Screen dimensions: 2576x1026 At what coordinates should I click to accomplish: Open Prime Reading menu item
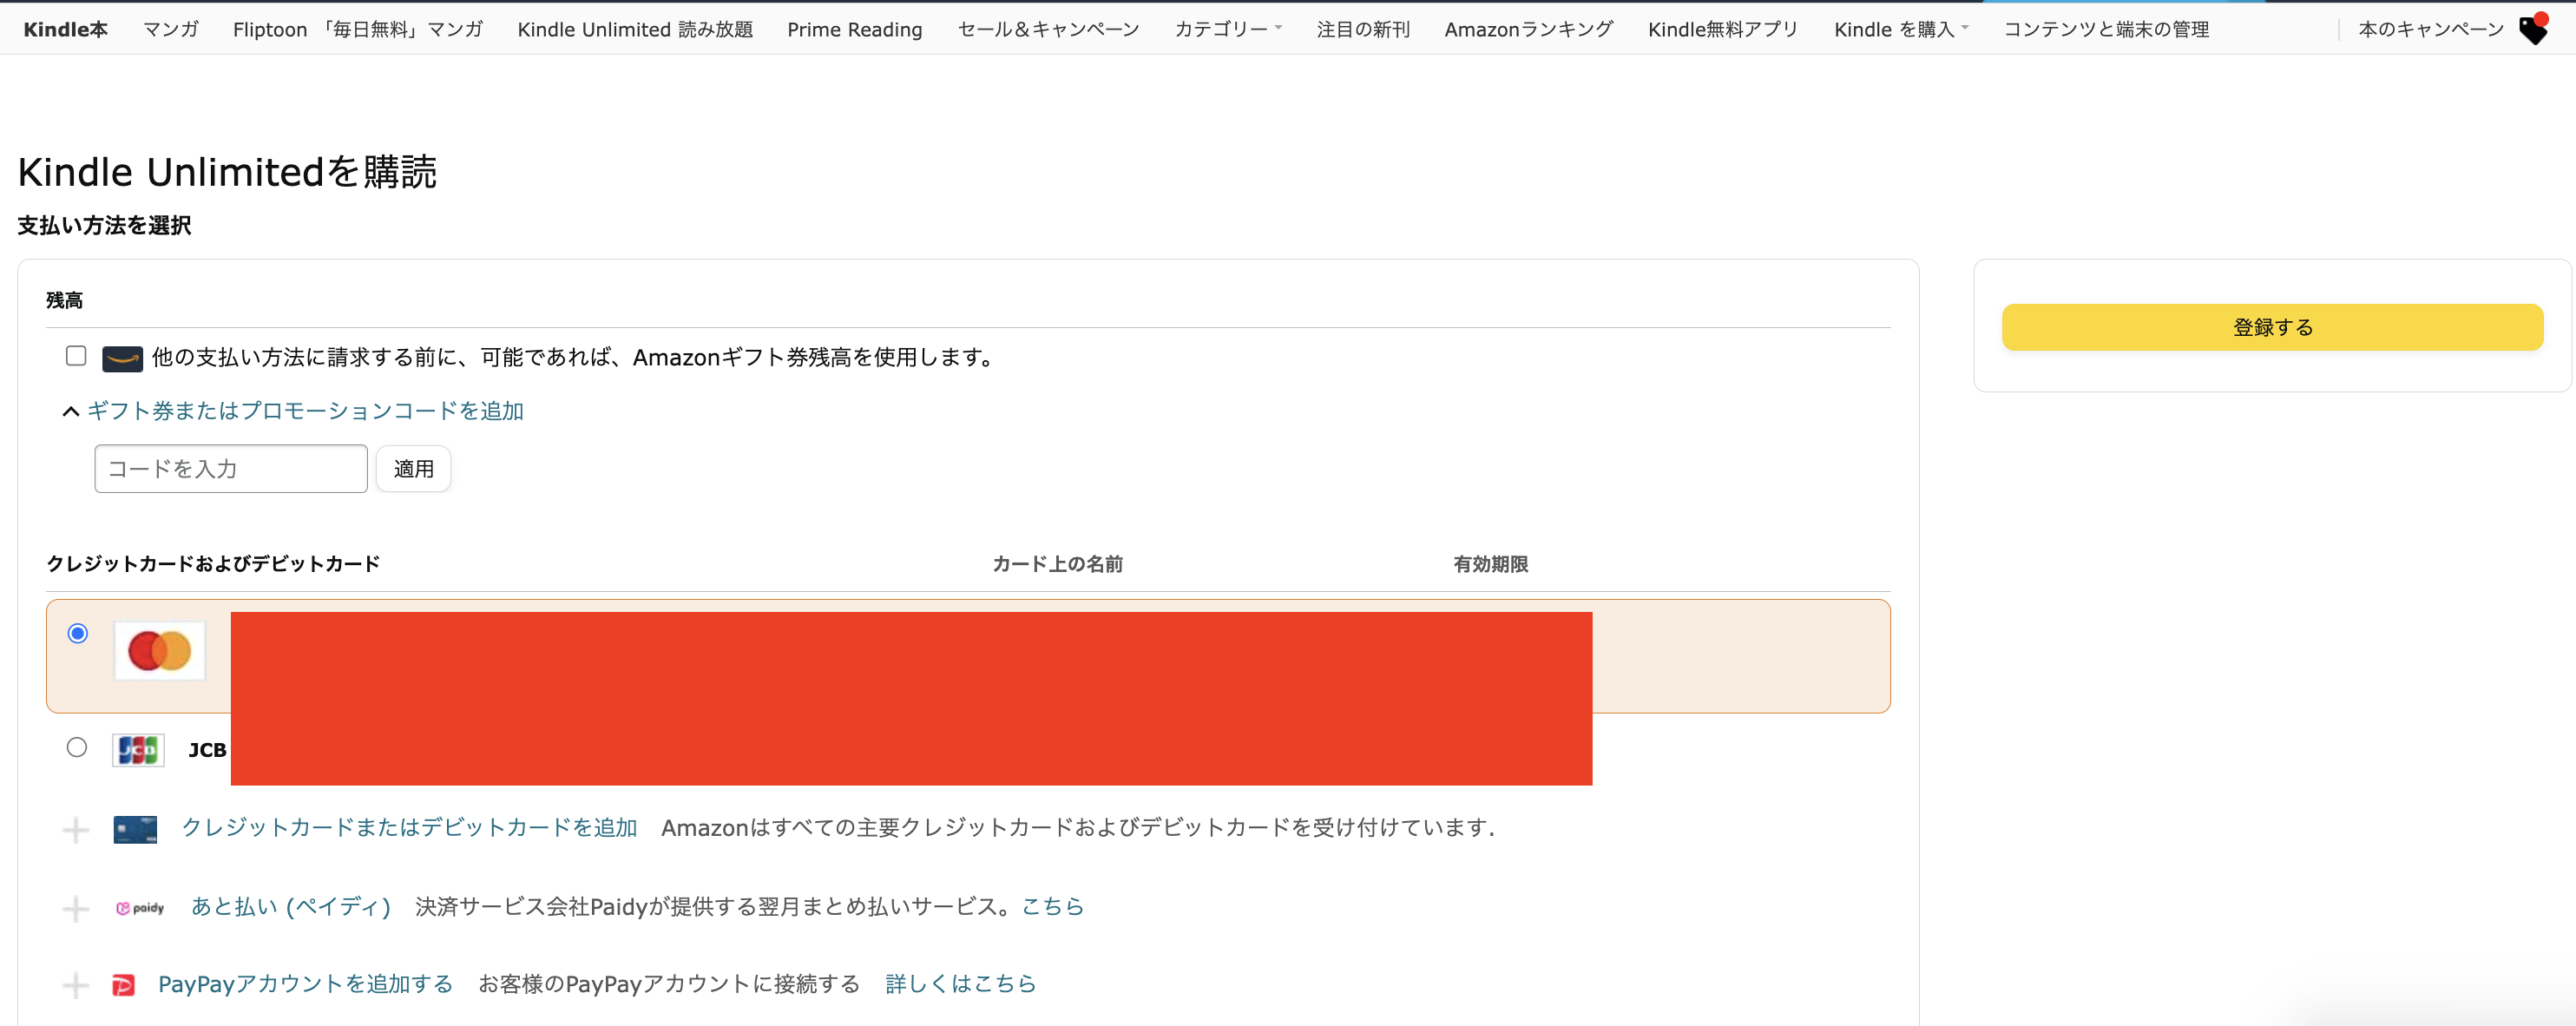point(854,29)
